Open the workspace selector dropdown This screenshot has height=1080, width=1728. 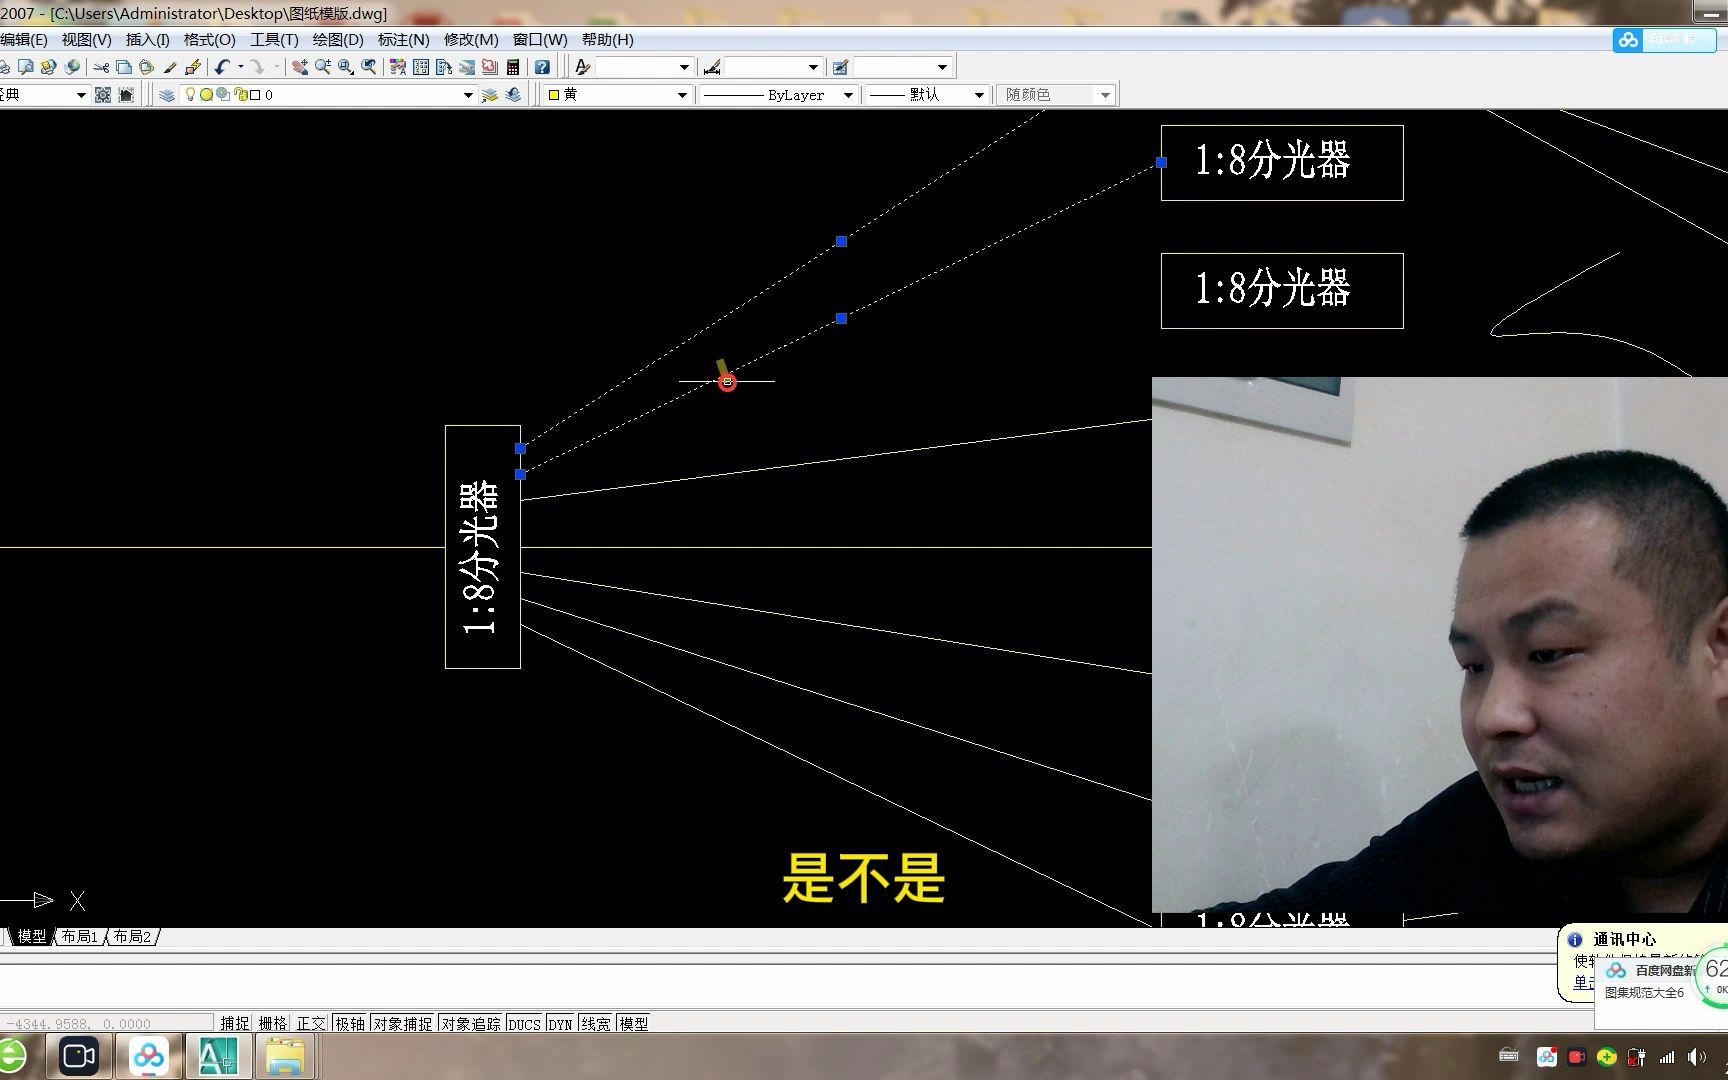coord(81,95)
